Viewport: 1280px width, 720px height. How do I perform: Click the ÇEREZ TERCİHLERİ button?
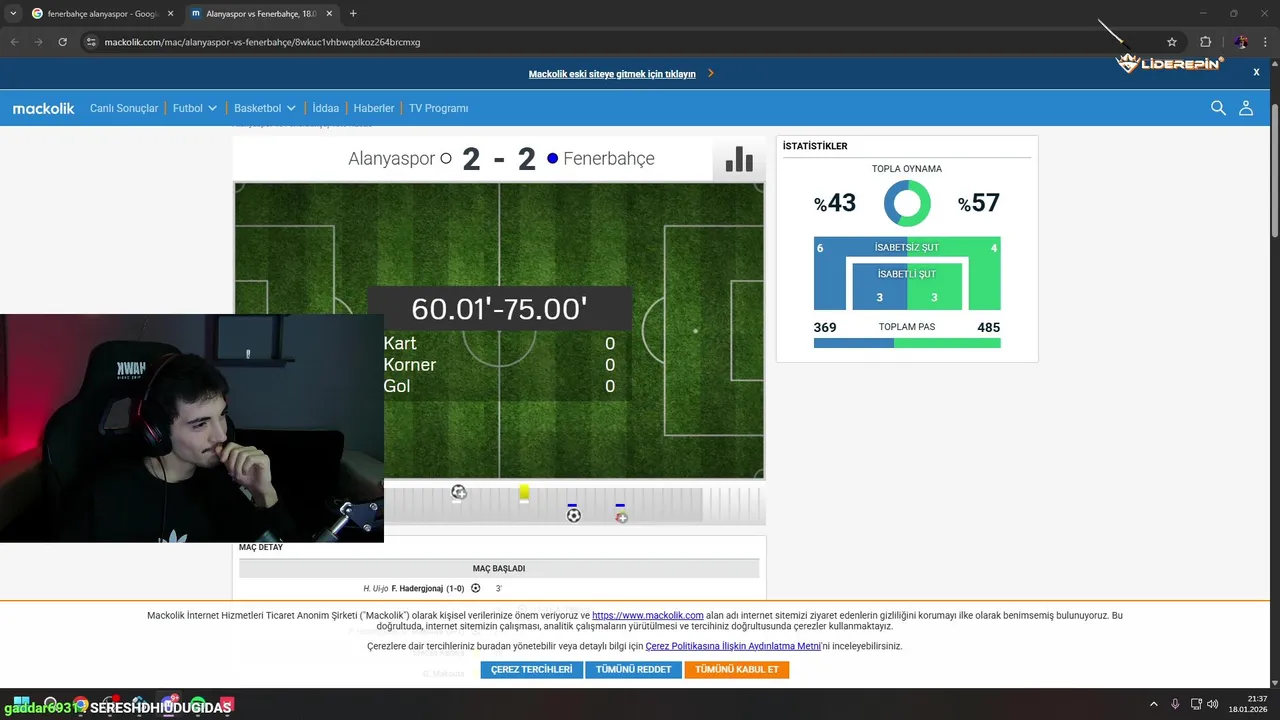531,670
